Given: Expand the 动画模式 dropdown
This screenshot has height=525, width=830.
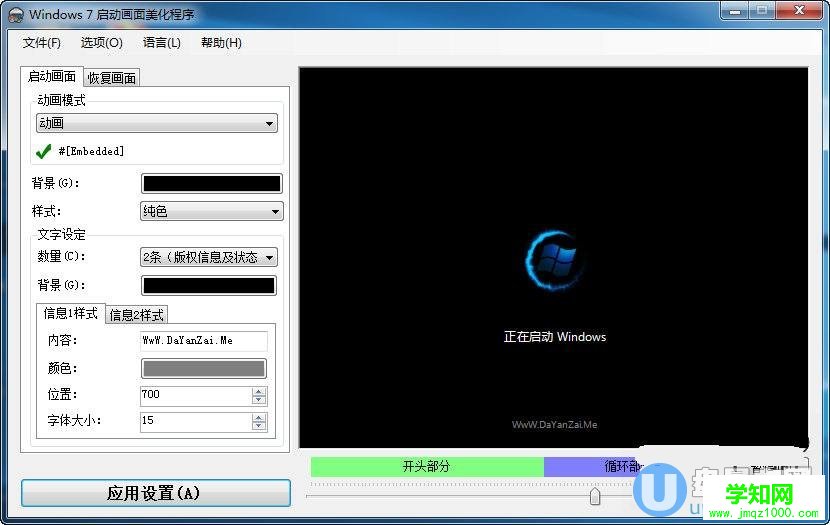Looking at the screenshot, I should point(157,123).
